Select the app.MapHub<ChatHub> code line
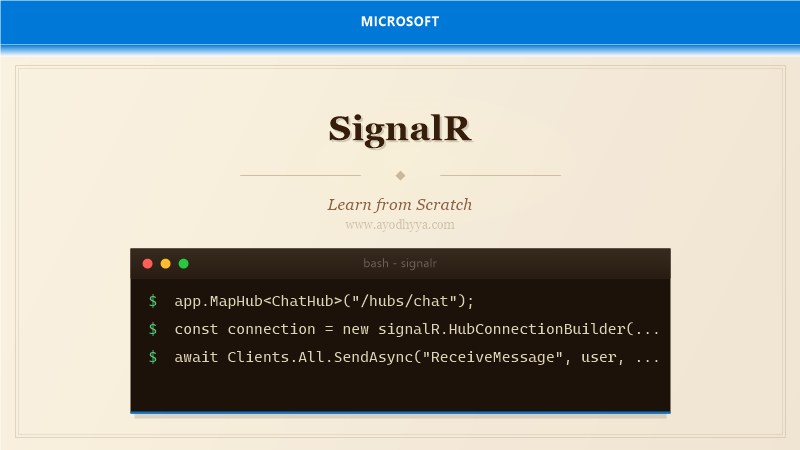This screenshot has width=800, height=450. [x=324, y=301]
